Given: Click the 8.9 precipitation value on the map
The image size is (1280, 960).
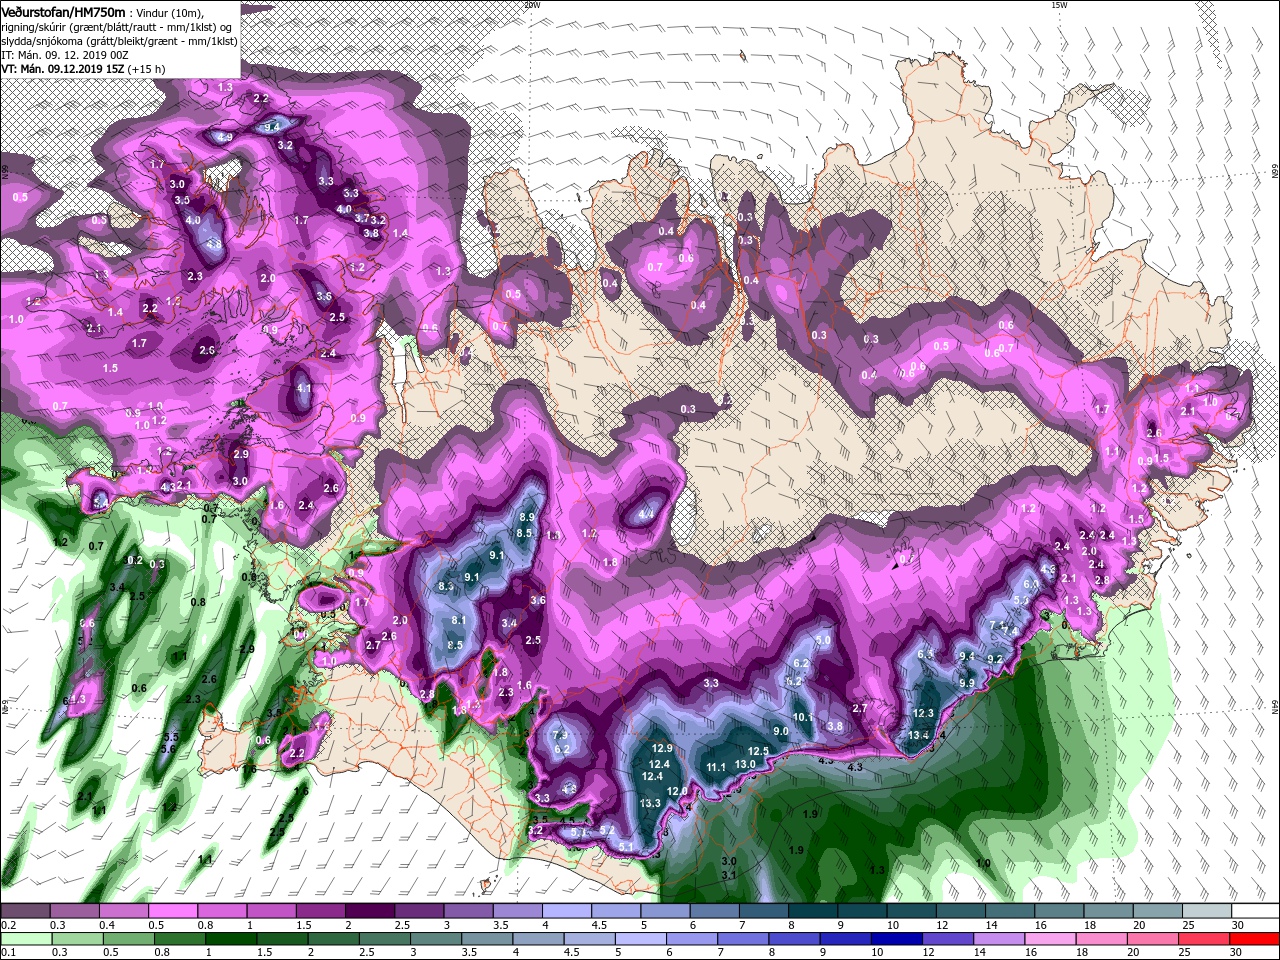Looking at the screenshot, I should pos(528,517).
